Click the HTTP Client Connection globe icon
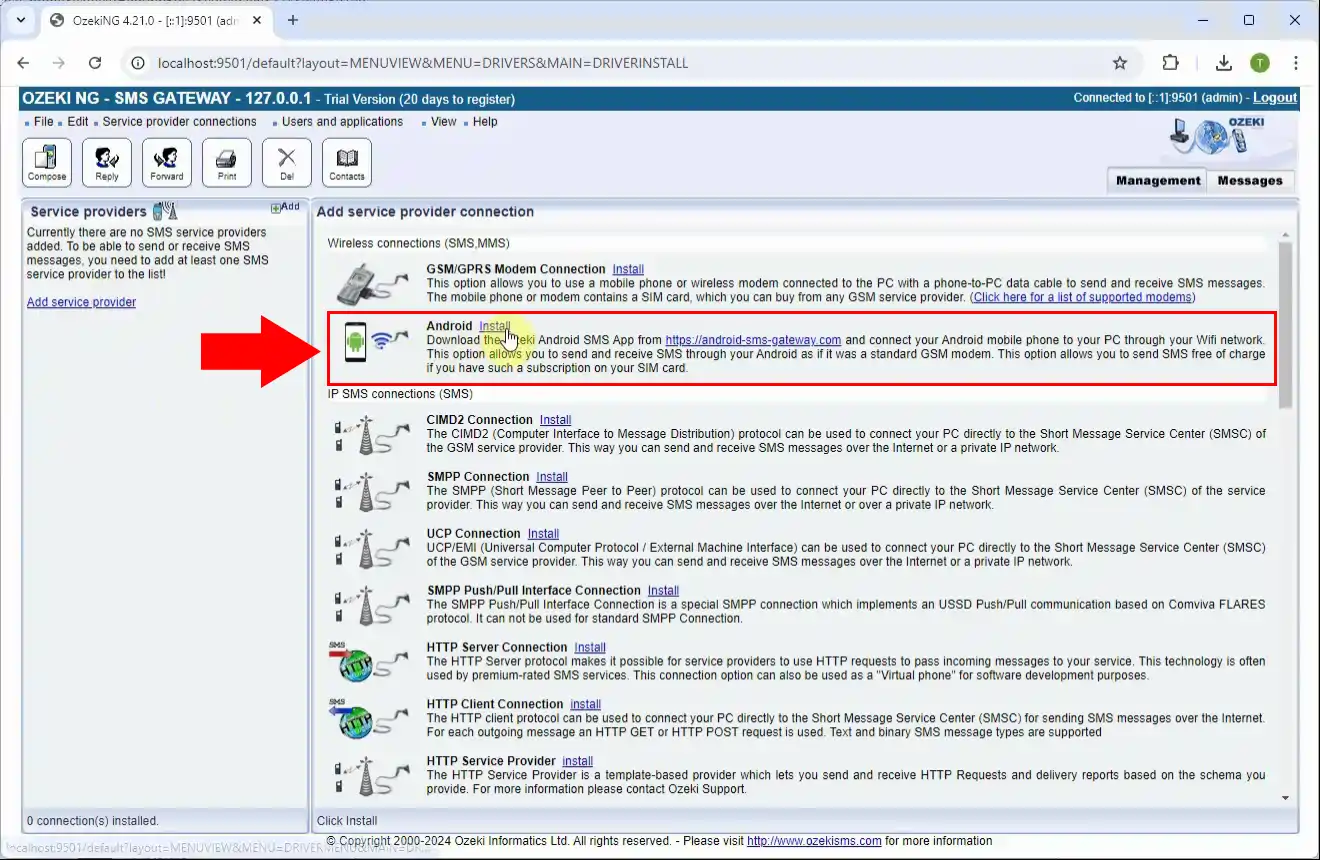The width and height of the screenshot is (1320, 860). point(369,719)
